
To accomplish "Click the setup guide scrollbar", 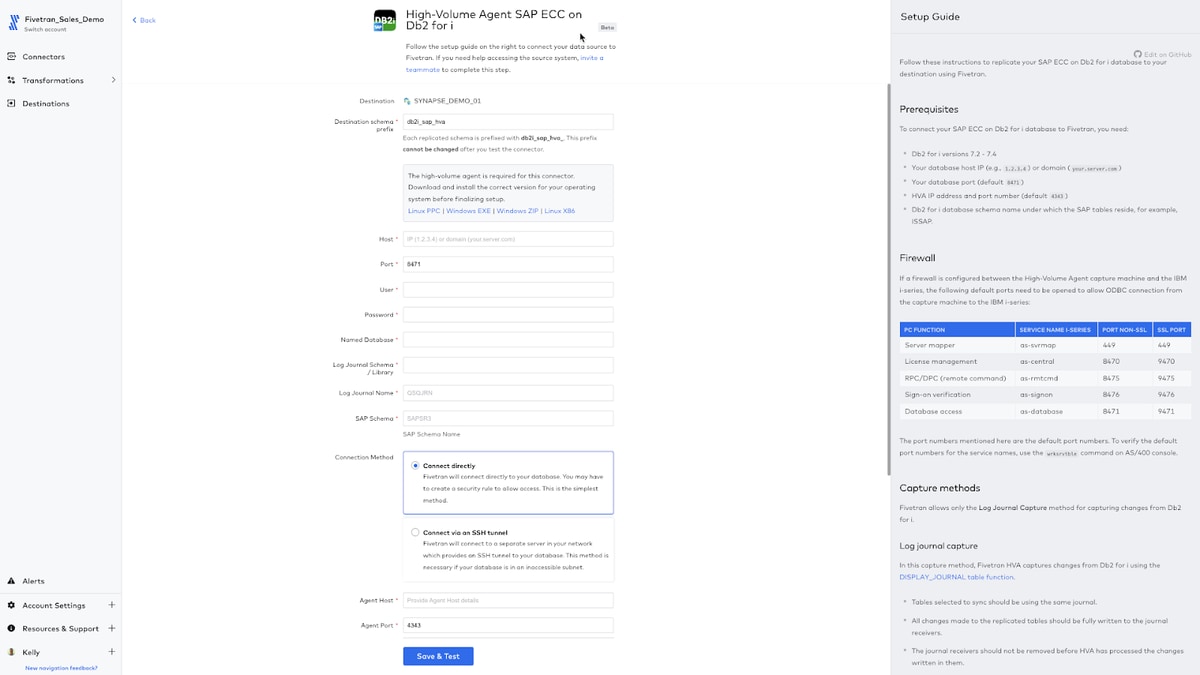I will pyautogui.click(x=889, y=279).
